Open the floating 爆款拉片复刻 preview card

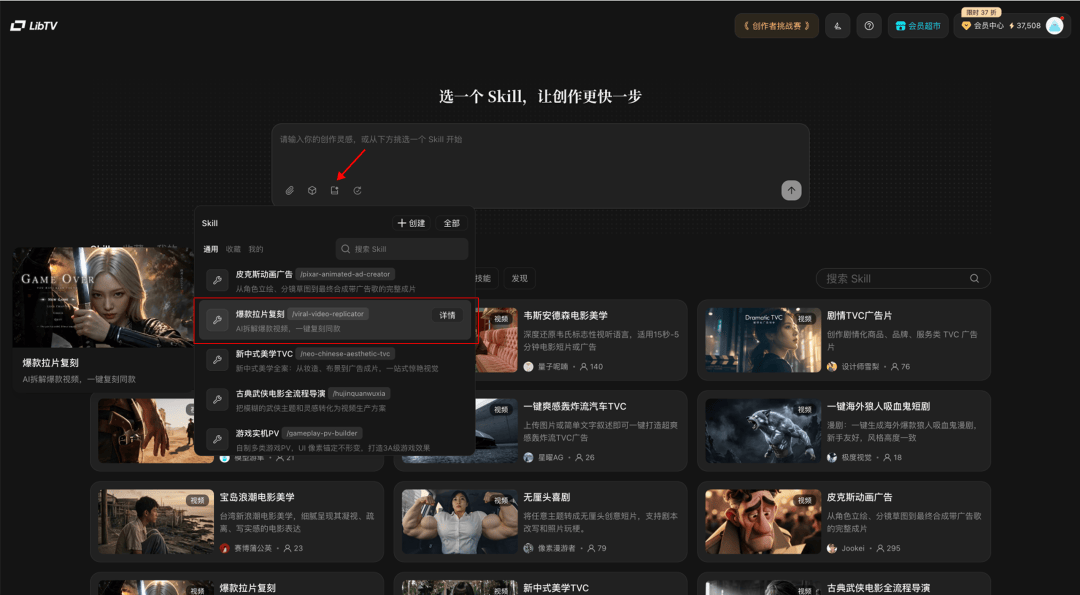point(103,320)
